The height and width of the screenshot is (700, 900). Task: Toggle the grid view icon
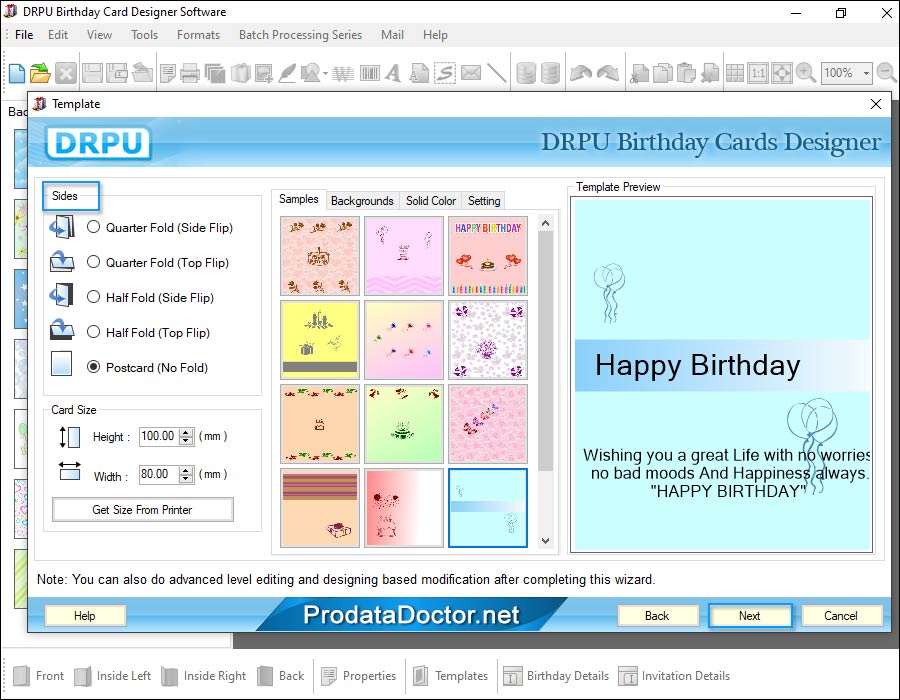(734, 73)
